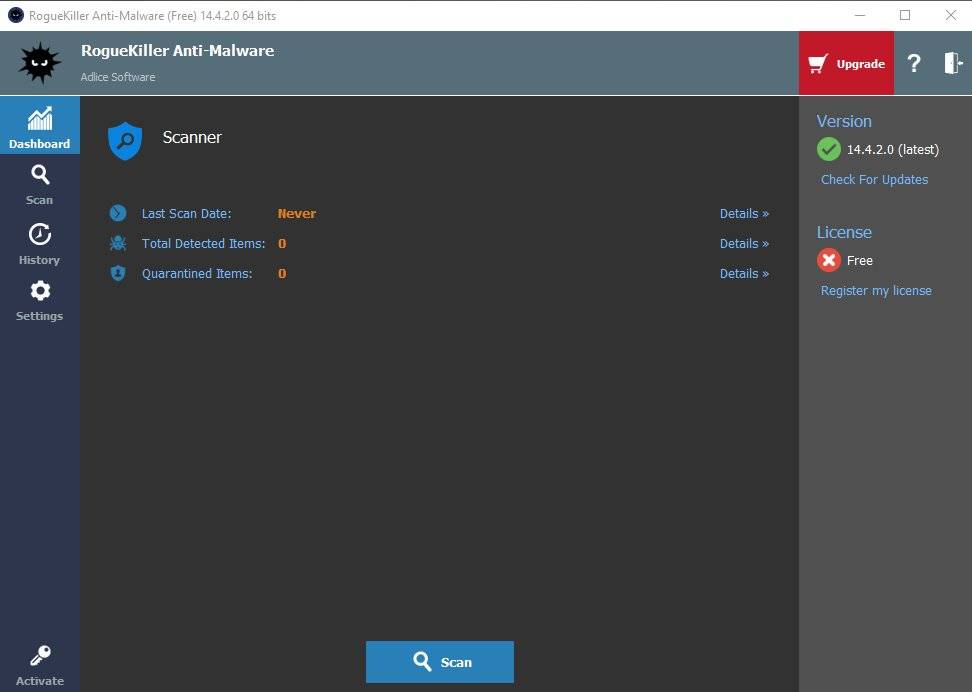Click the 'Last Scan Date:' label
The height and width of the screenshot is (692, 972).
click(187, 213)
